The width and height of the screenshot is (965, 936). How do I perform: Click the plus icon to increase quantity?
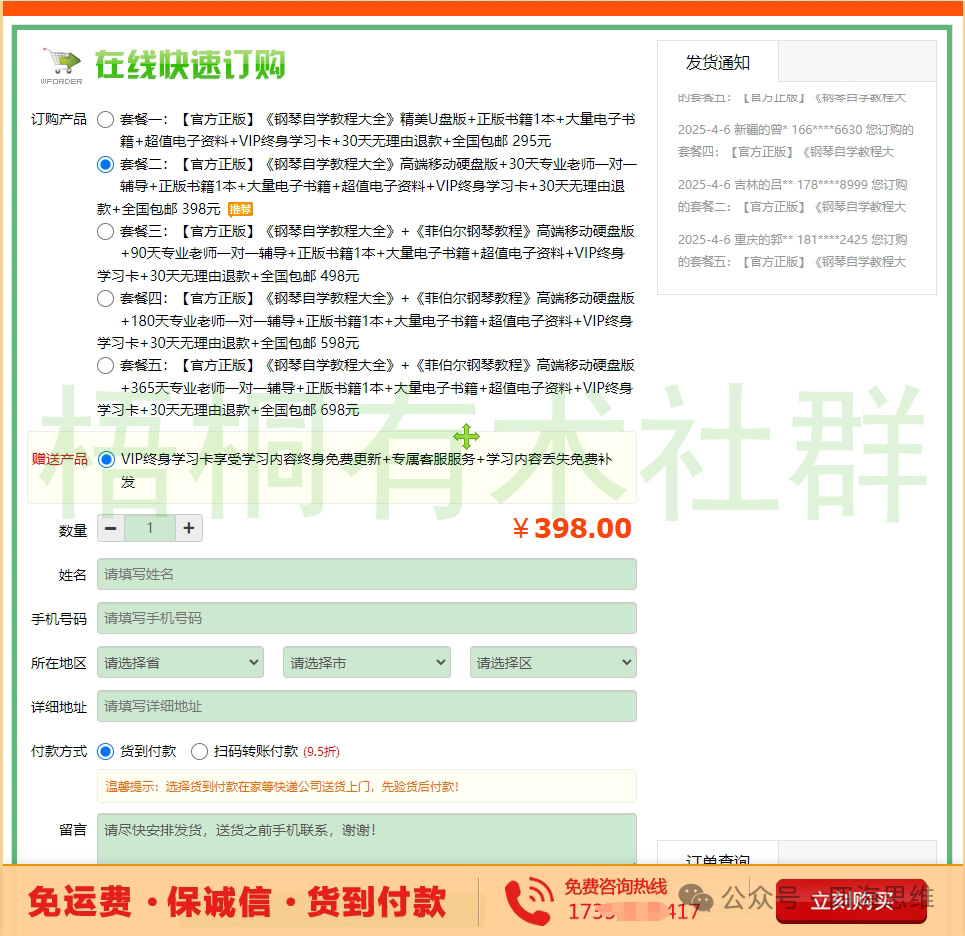[x=189, y=528]
